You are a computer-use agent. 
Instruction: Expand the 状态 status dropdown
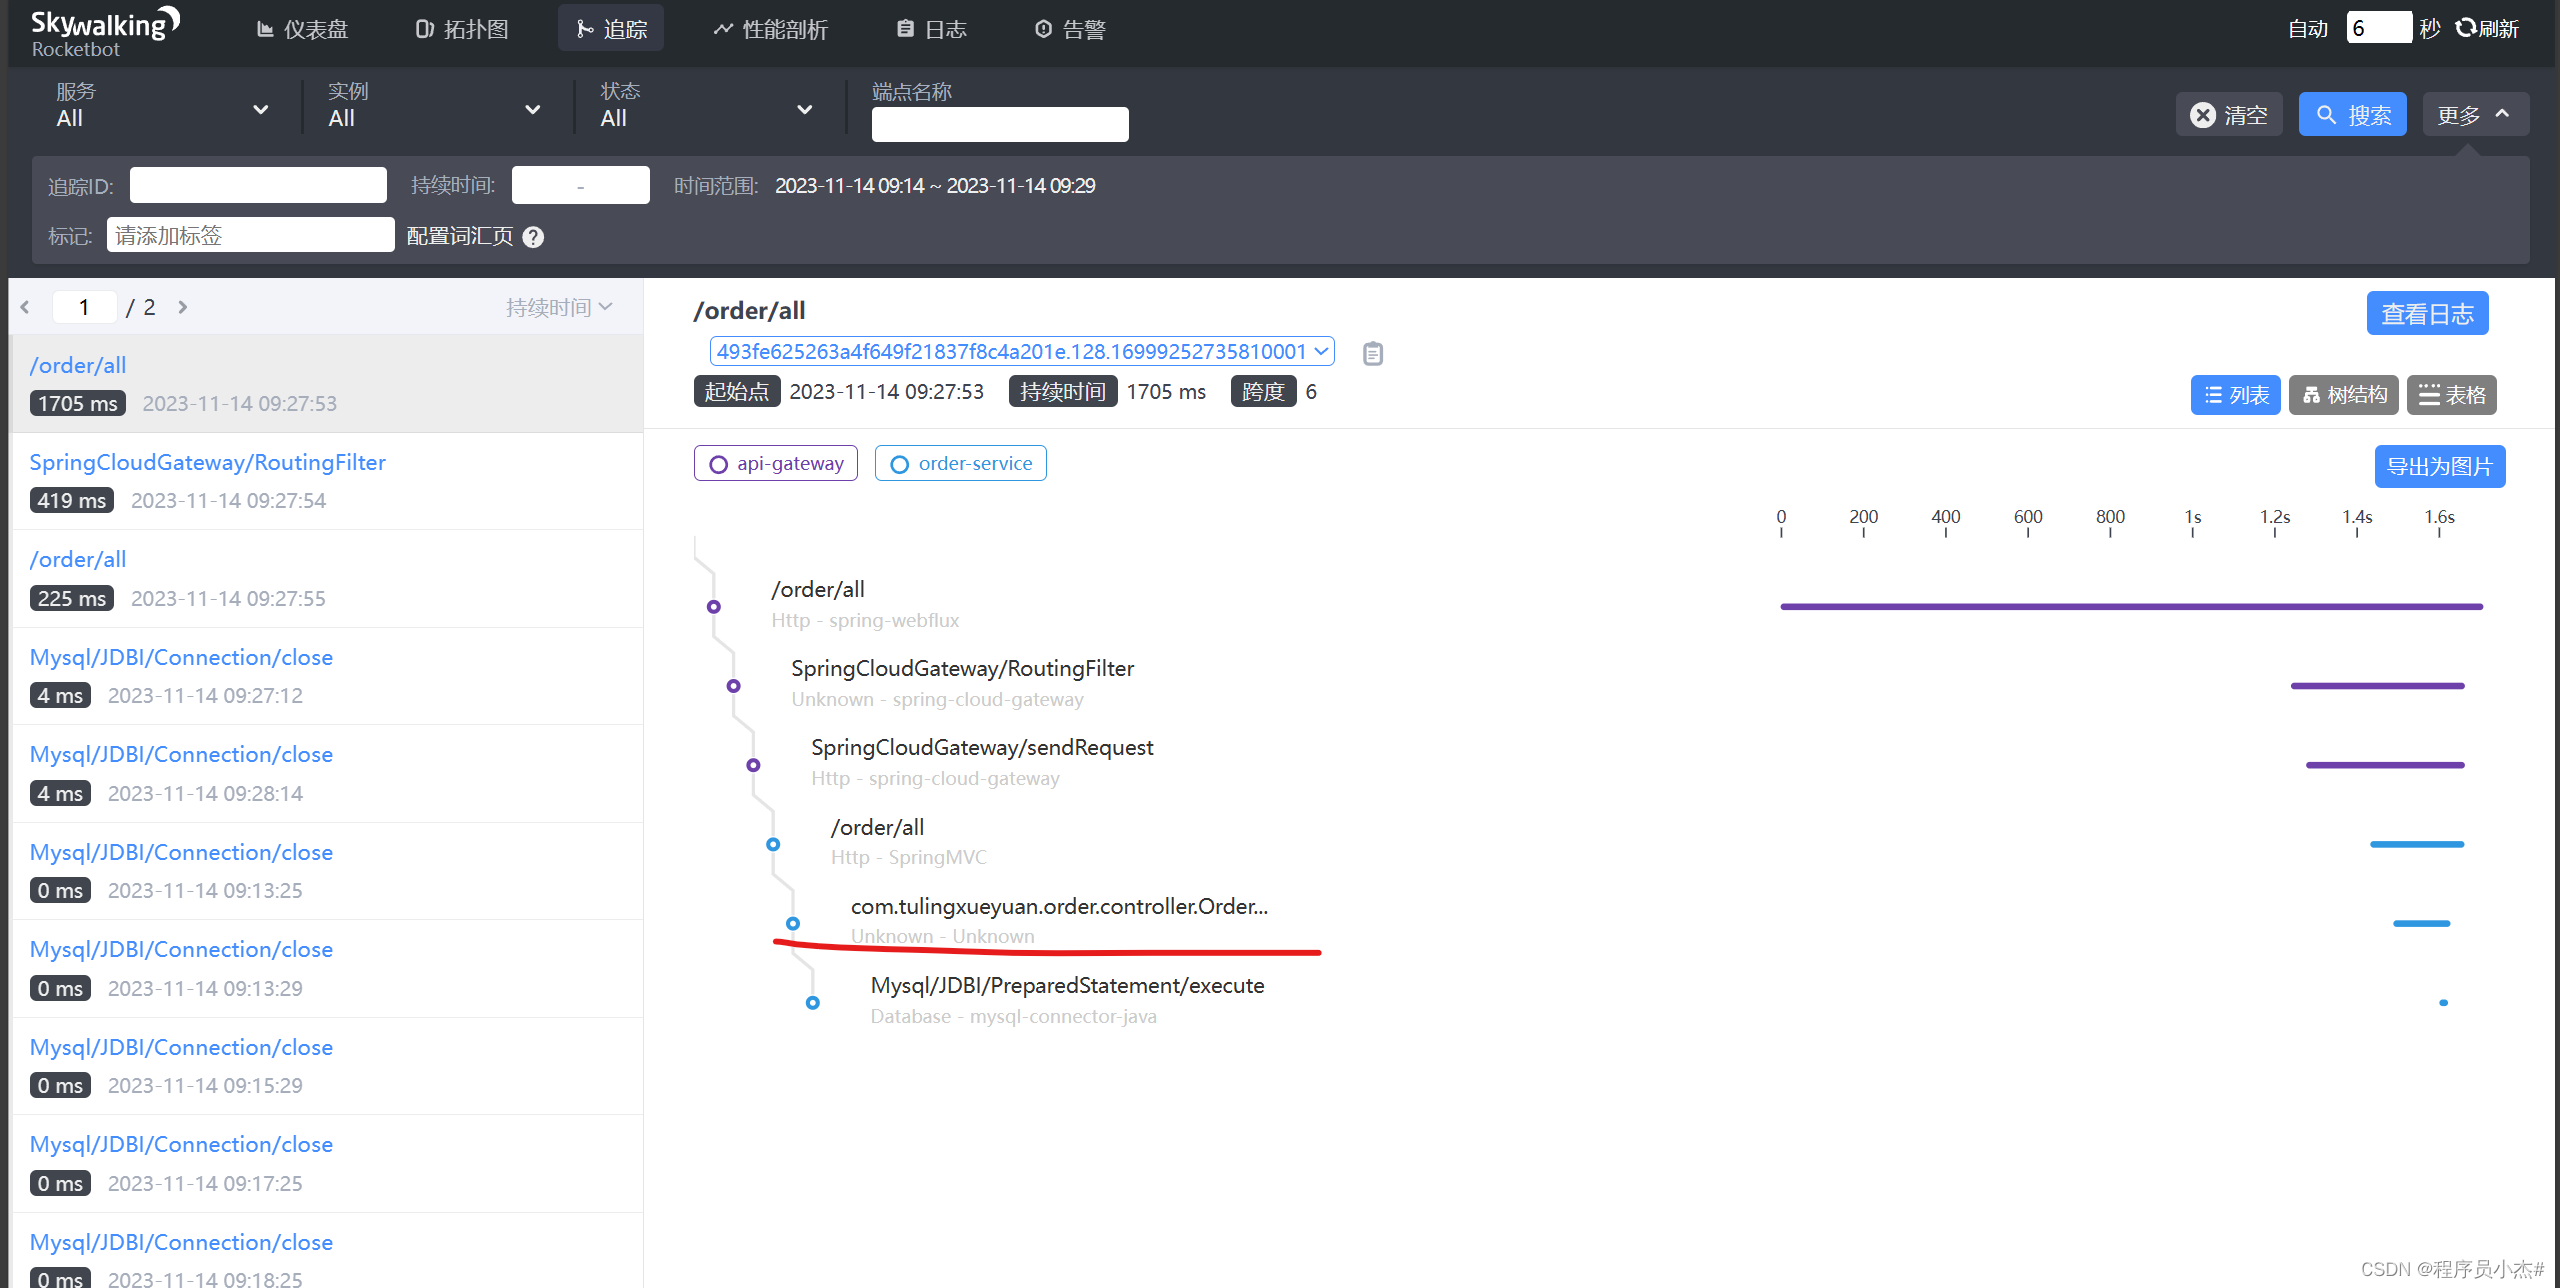tap(707, 106)
